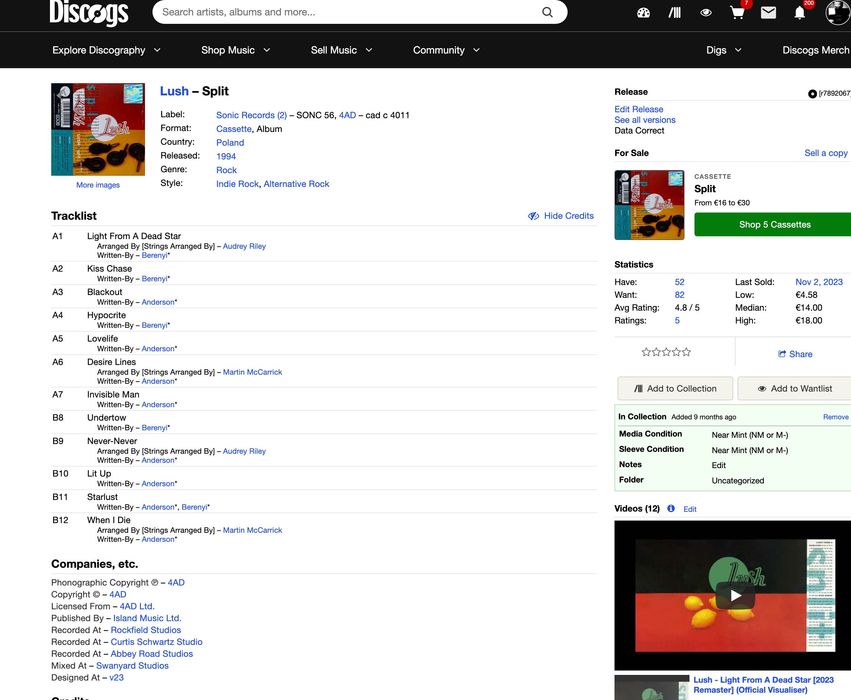This screenshot has height=700, width=851.
Task: Open the For Sale cassette thumbnail
Action: click(x=649, y=205)
